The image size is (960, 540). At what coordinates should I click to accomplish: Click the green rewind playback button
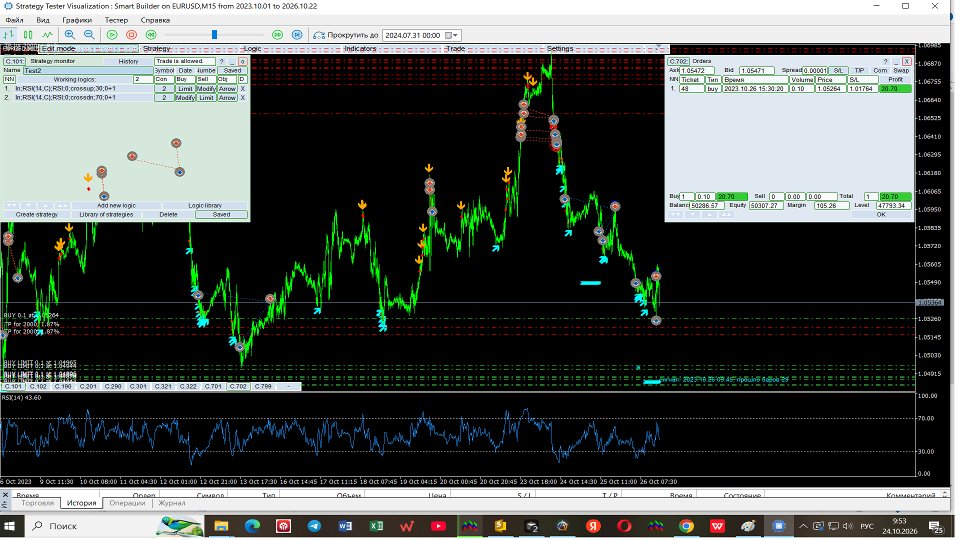(x=151, y=35)
